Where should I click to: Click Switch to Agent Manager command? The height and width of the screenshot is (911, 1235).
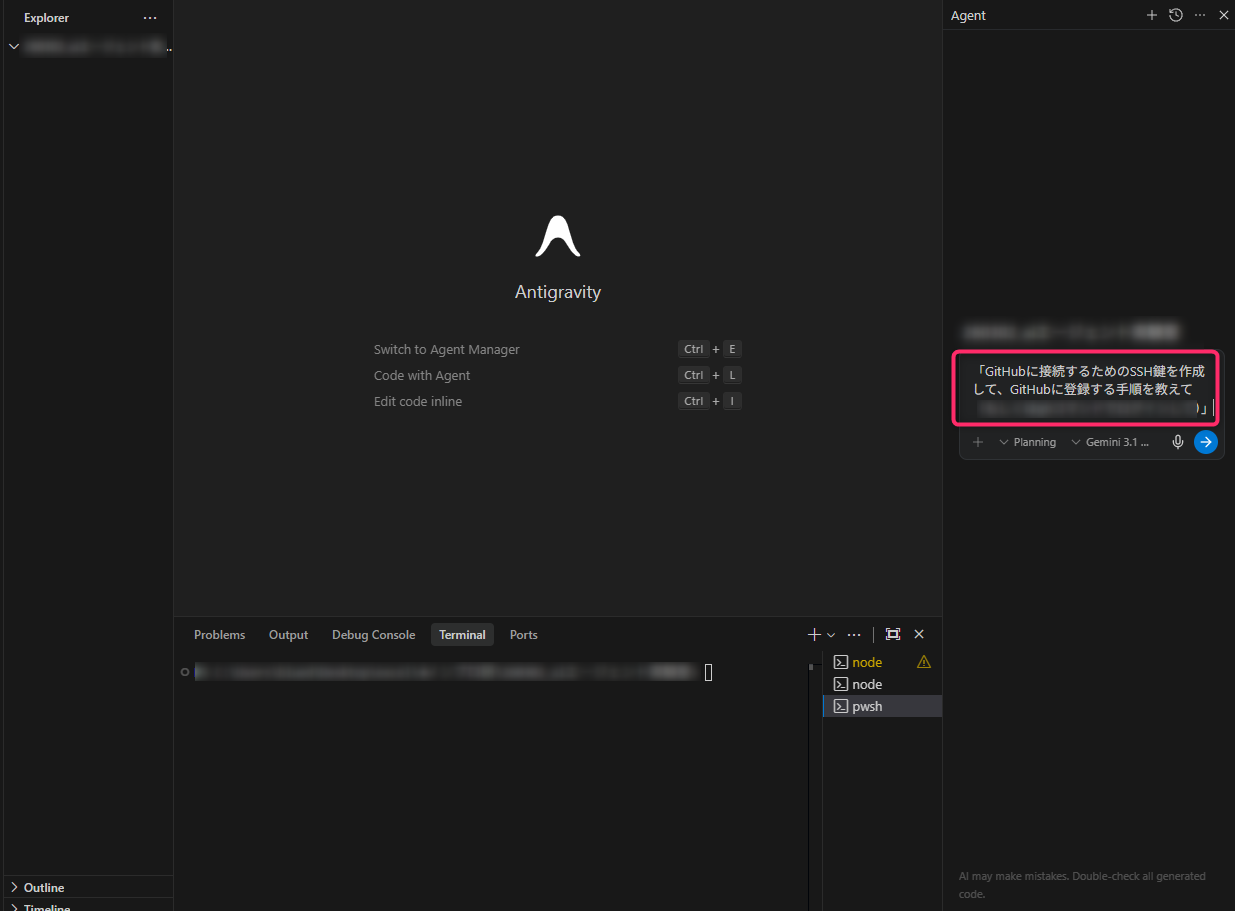pyautogui.click(x=446, y=349)
